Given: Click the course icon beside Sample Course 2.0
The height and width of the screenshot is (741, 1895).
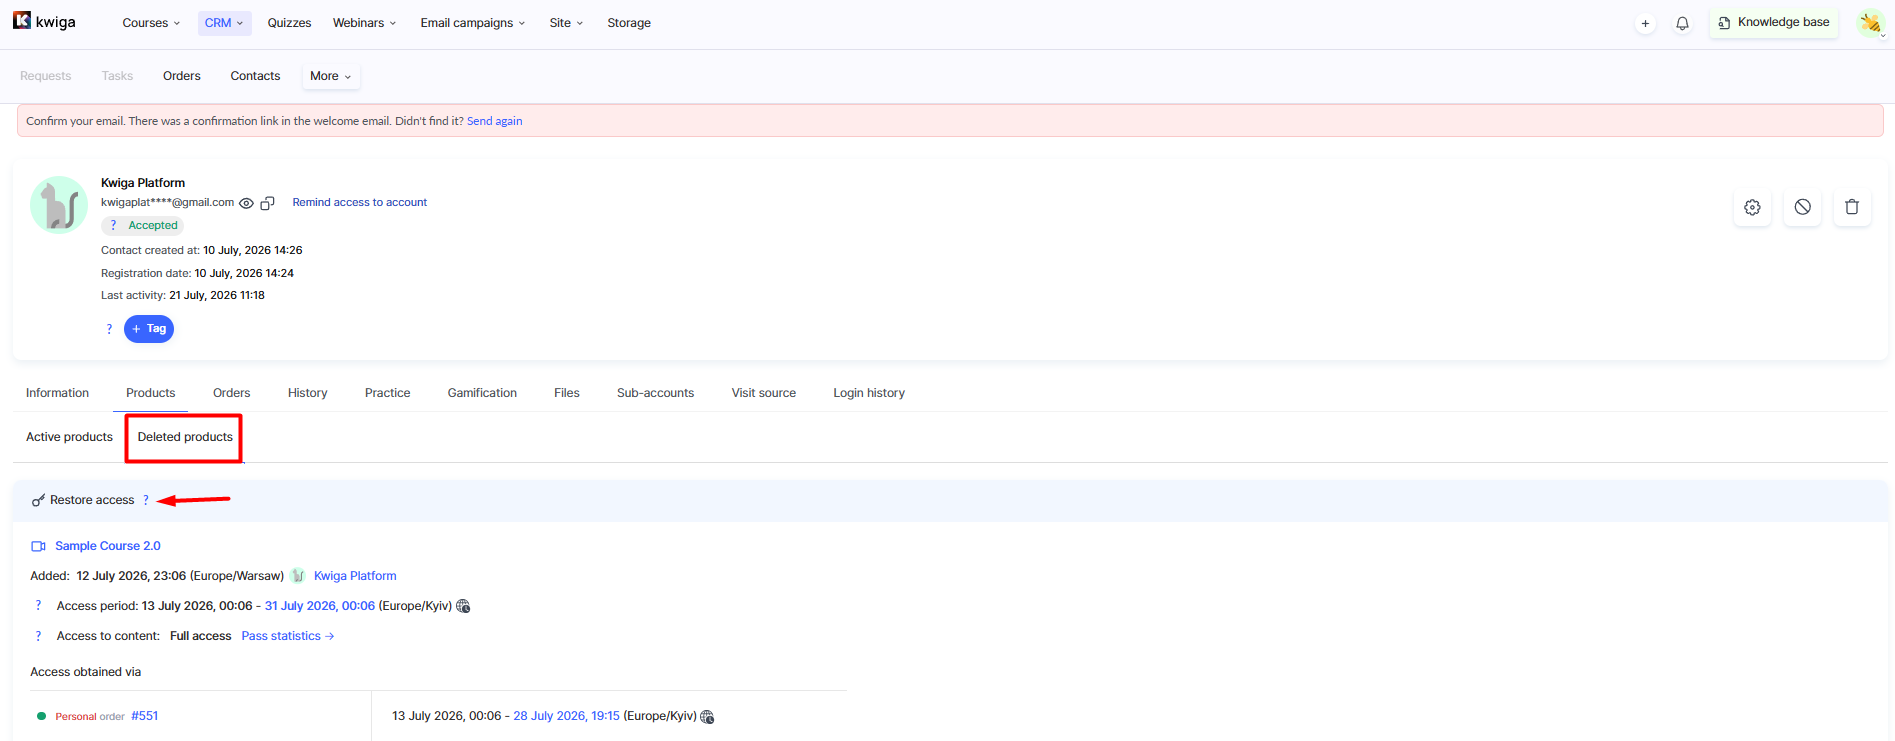Looking at the screenshot, I should [x=39, y=546].
